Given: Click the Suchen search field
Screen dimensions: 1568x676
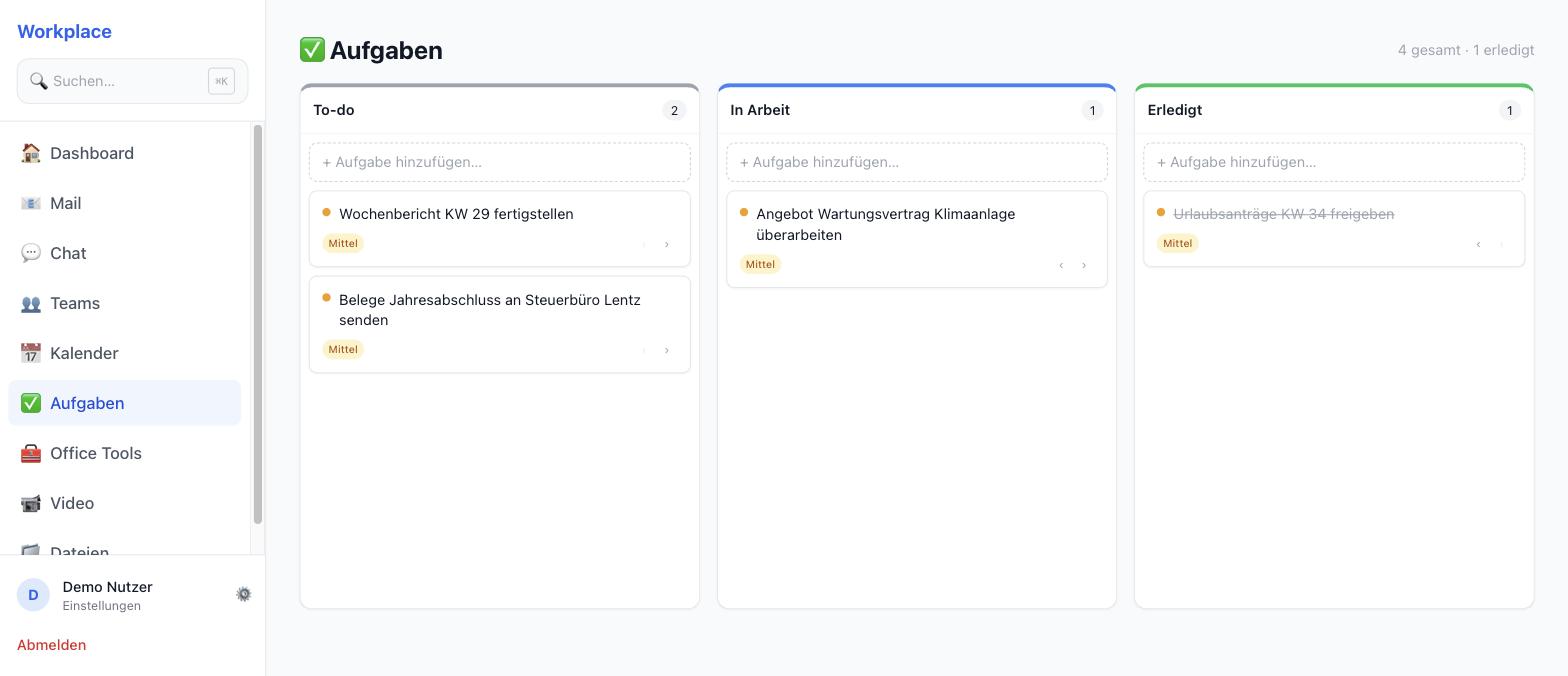Looking at the screenshot, I should (132, 81).
